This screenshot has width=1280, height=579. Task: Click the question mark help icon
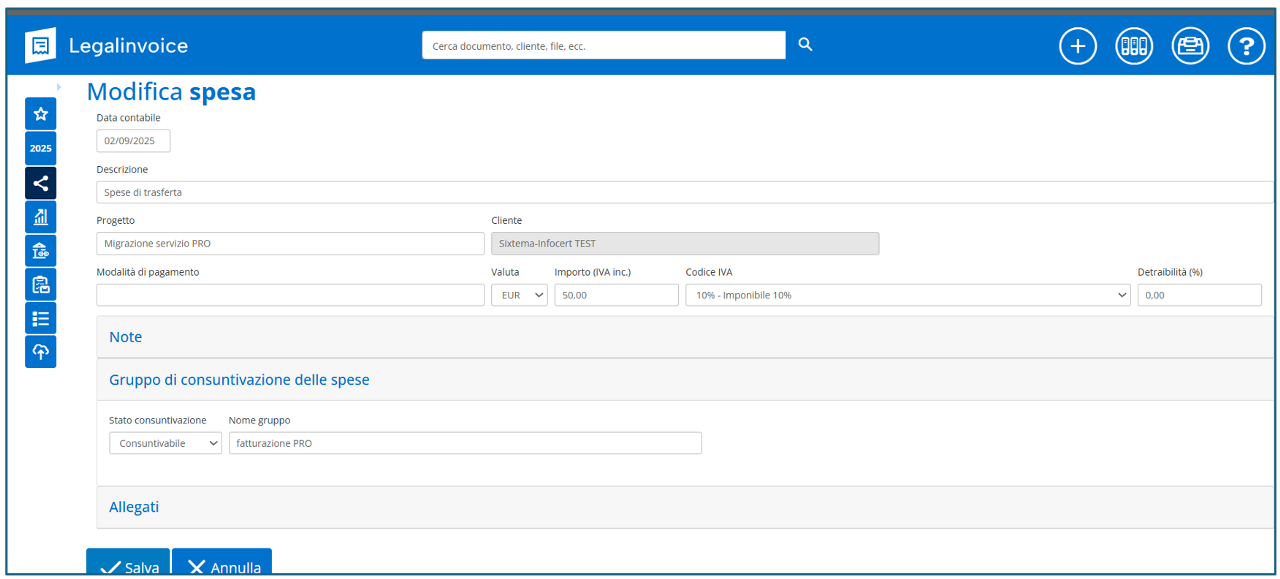(1246, 46)
